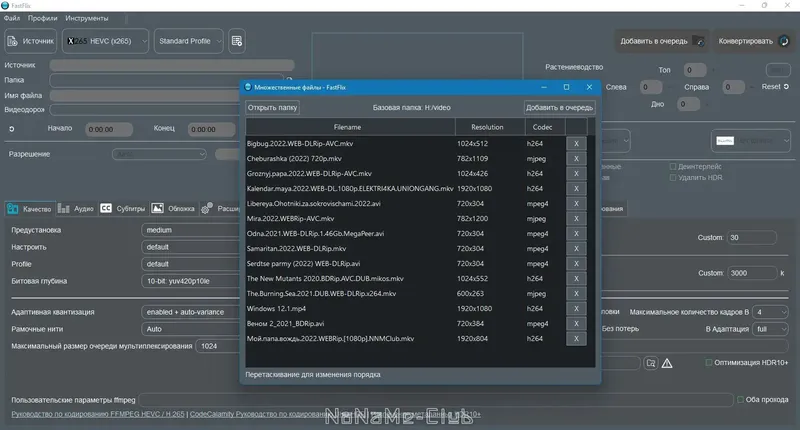
Task: Remove The.Burning.Sea.2021 file with X button
Action: coord(576,294)
